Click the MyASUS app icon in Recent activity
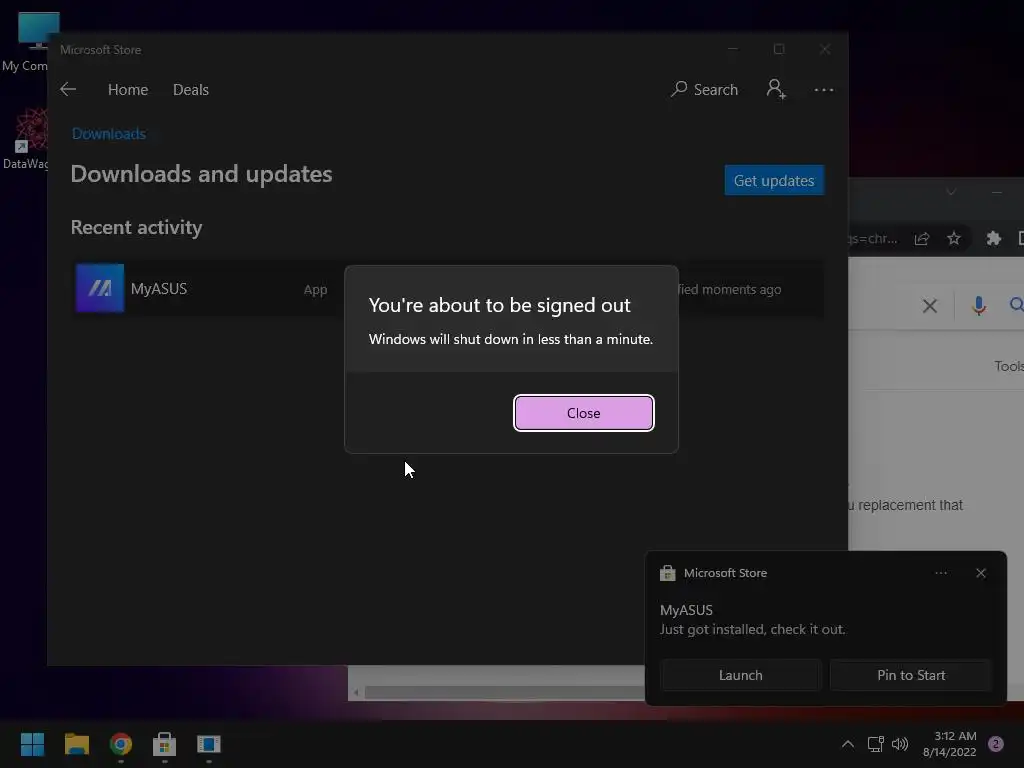This screenshot has height=768, width=1024. coord(99,288)
